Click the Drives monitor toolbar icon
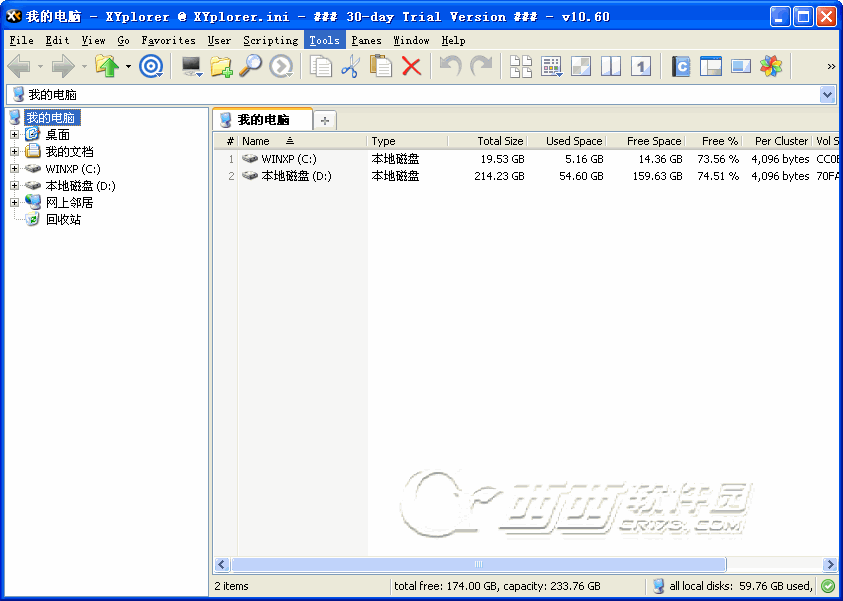Image resolution: width=843 pixels, height=601 pixels. click(x=191, y=67)
